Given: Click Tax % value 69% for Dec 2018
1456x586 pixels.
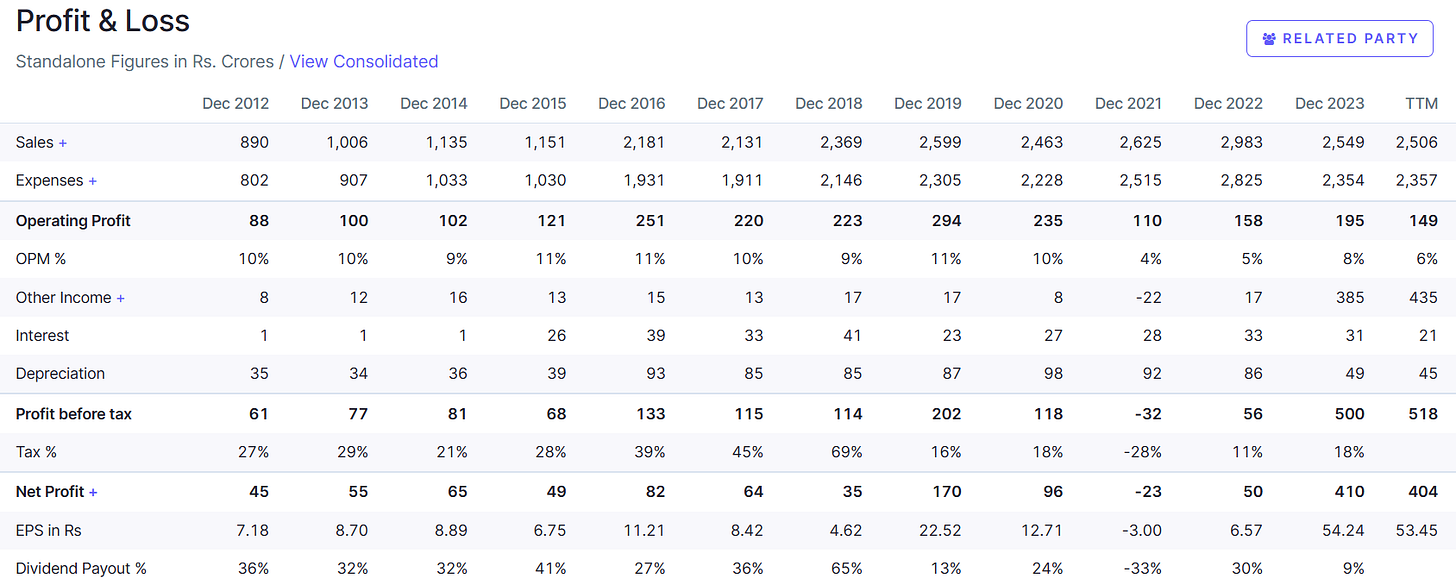Looking at the screenshot, I should [x=846, y=452].
